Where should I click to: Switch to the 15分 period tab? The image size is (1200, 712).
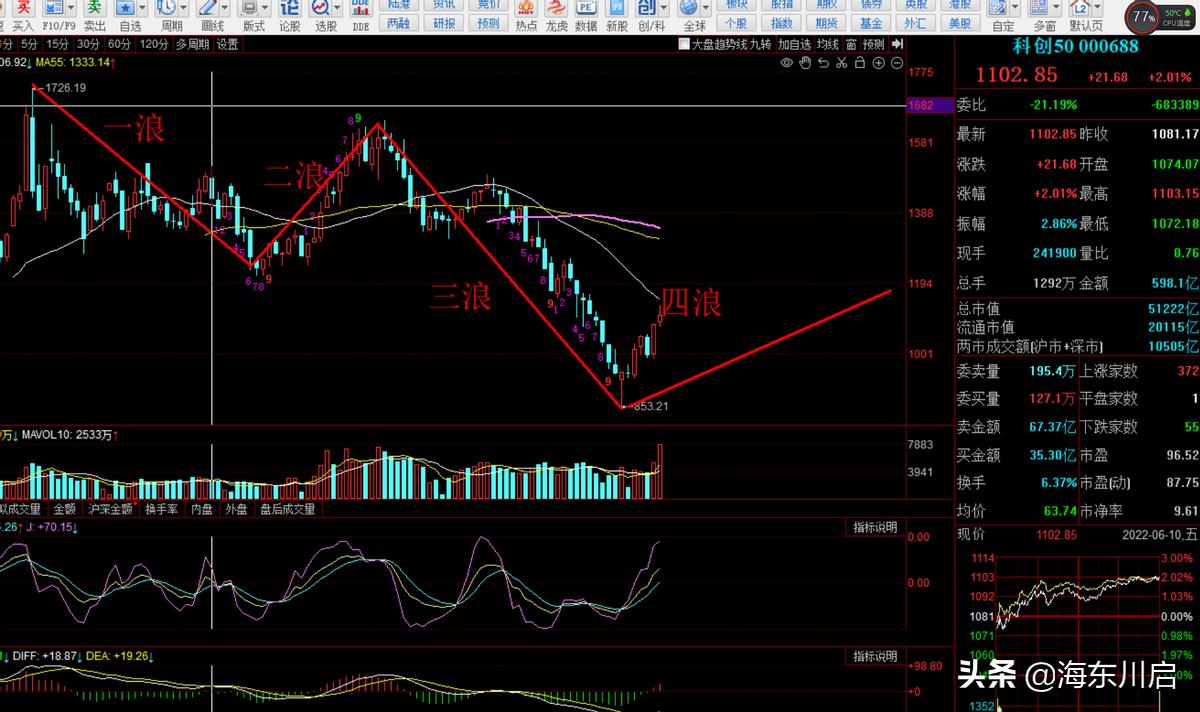pos(58,44)
